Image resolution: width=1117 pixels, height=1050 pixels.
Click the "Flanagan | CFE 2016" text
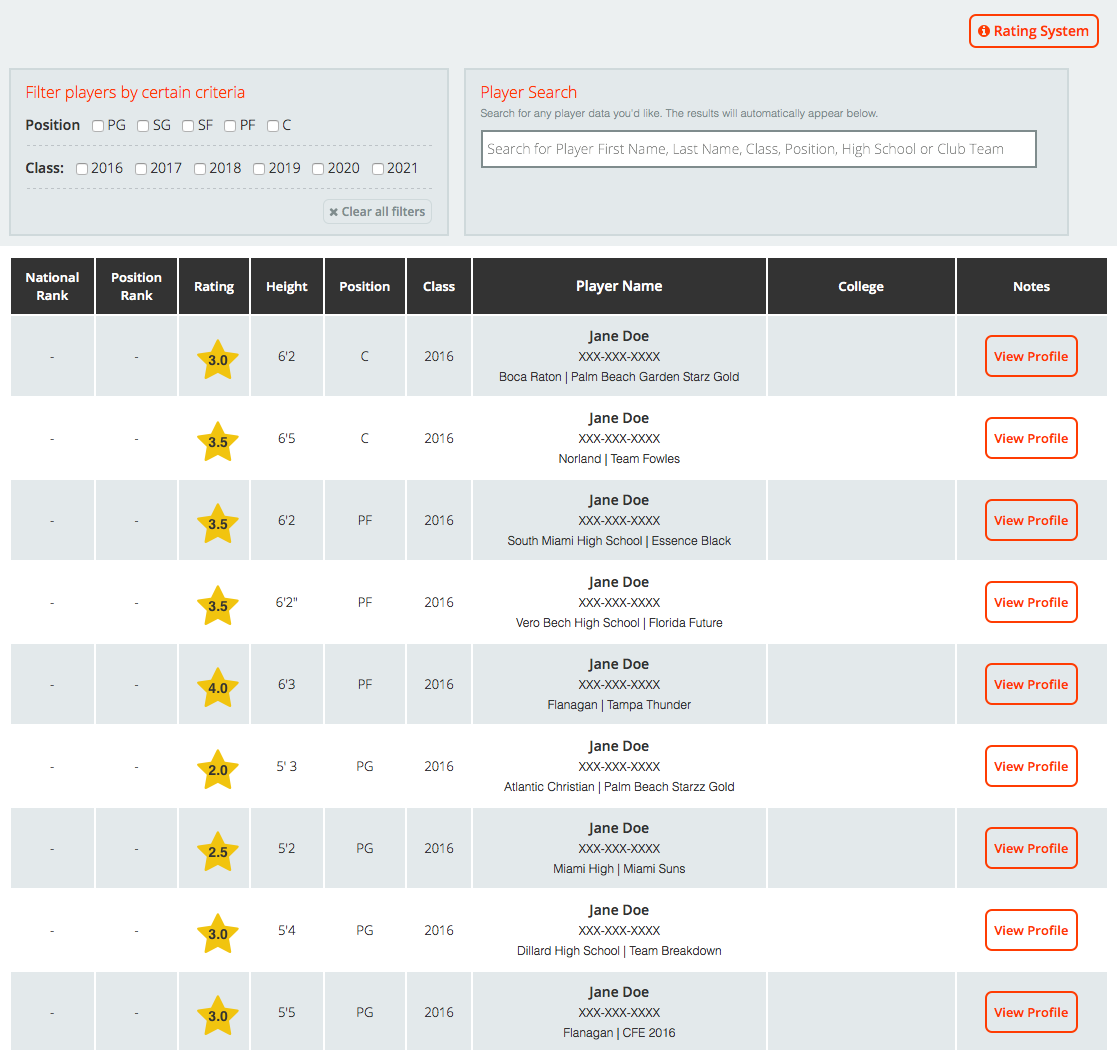[619, 1032]
